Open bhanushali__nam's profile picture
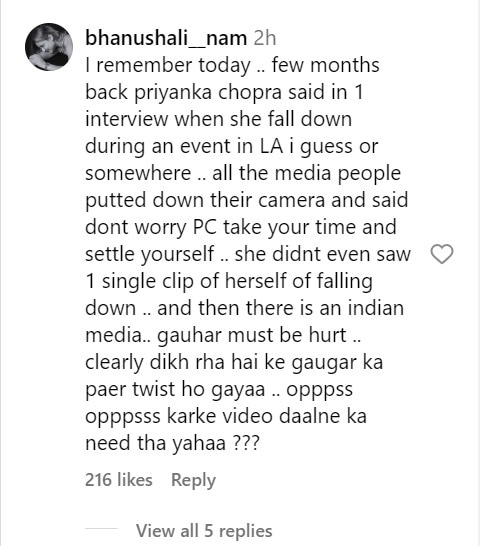 pos(49,47)
